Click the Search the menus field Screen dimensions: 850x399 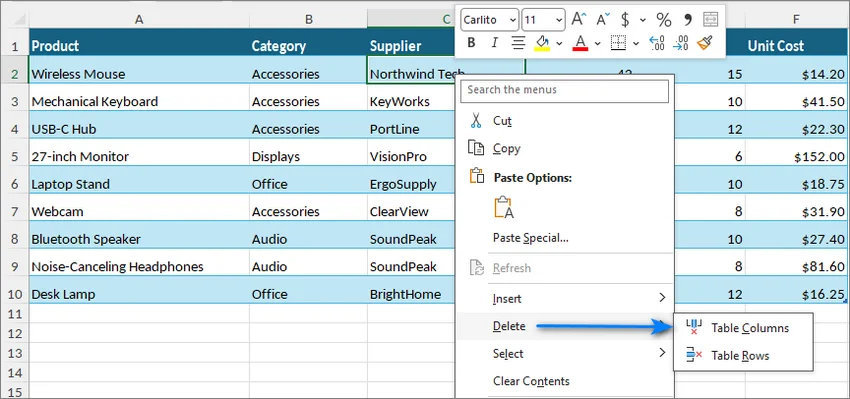tap(564, 90)
